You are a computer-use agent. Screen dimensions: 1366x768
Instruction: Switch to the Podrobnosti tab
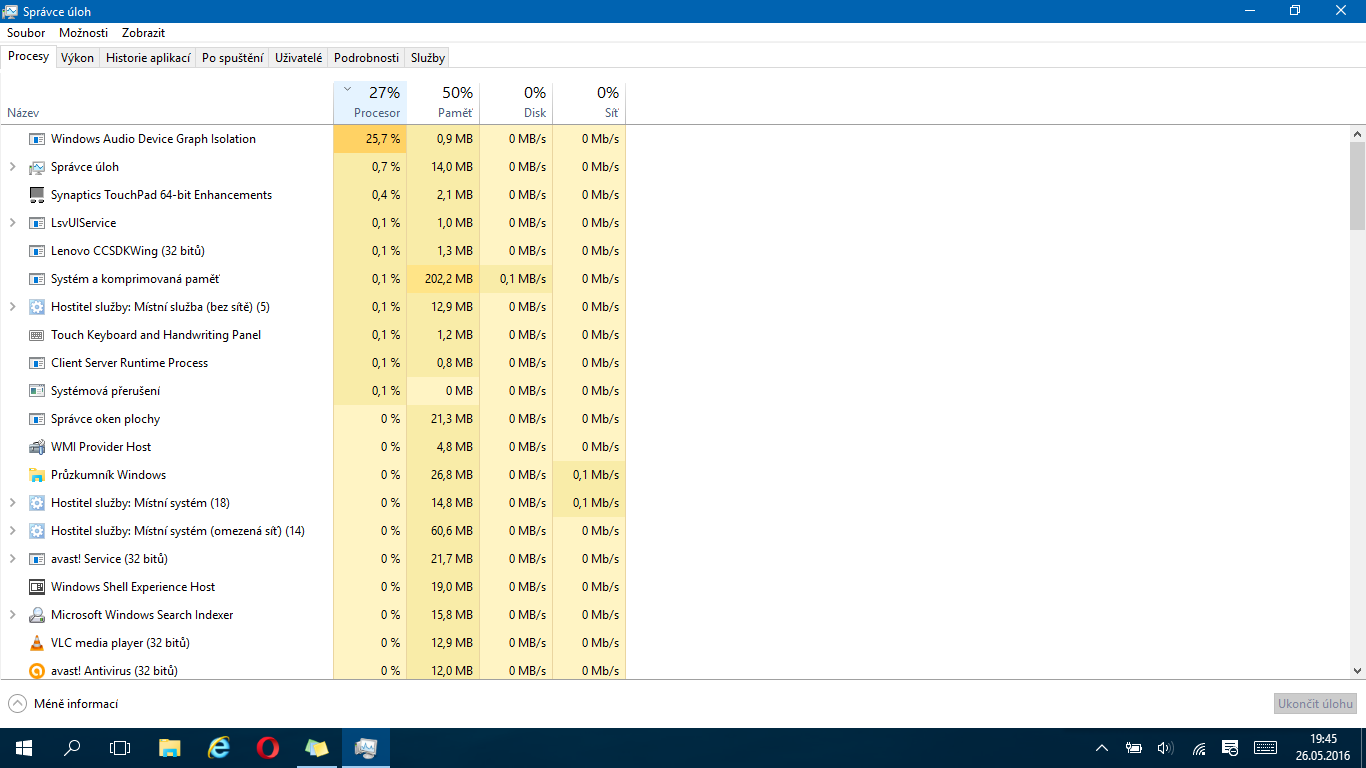[366, 58]
